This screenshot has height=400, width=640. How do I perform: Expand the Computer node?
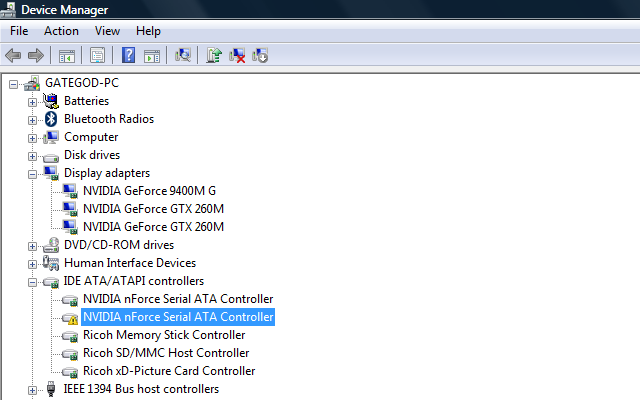(x=32, y=138)
